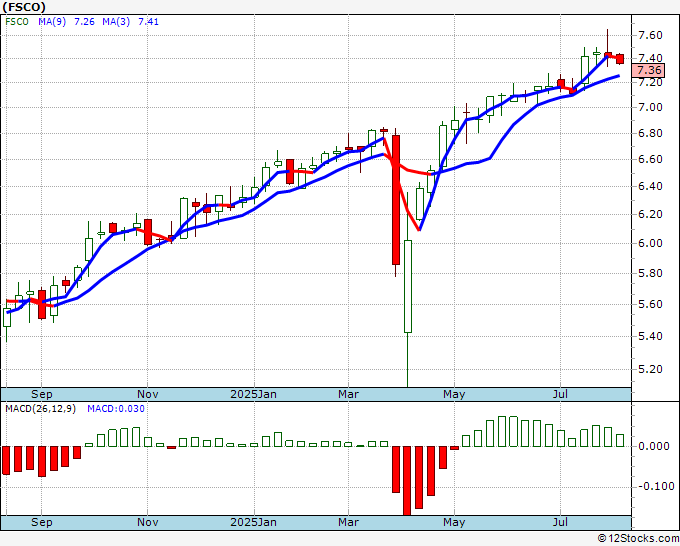Image resolution: width=680 pixels, height=546 pixels.
Task: Click Sep on the MACD panel time axis
Action: 42,522
